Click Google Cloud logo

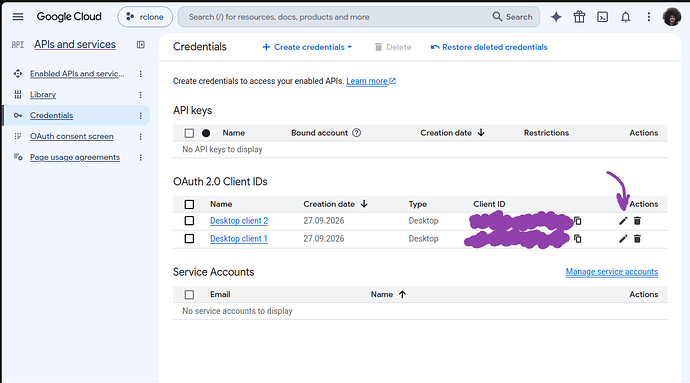[69, 17]
